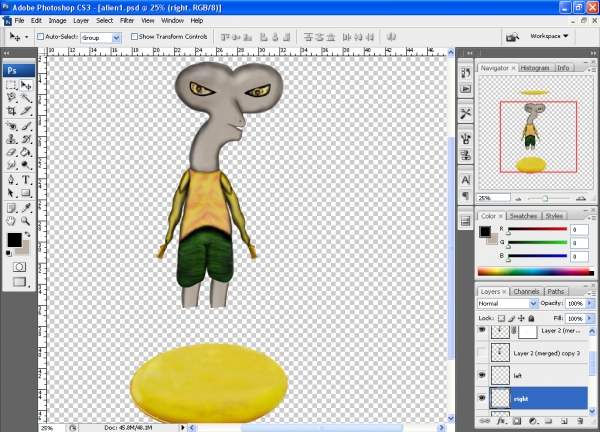Delete the selected layer

pos(580,421)
